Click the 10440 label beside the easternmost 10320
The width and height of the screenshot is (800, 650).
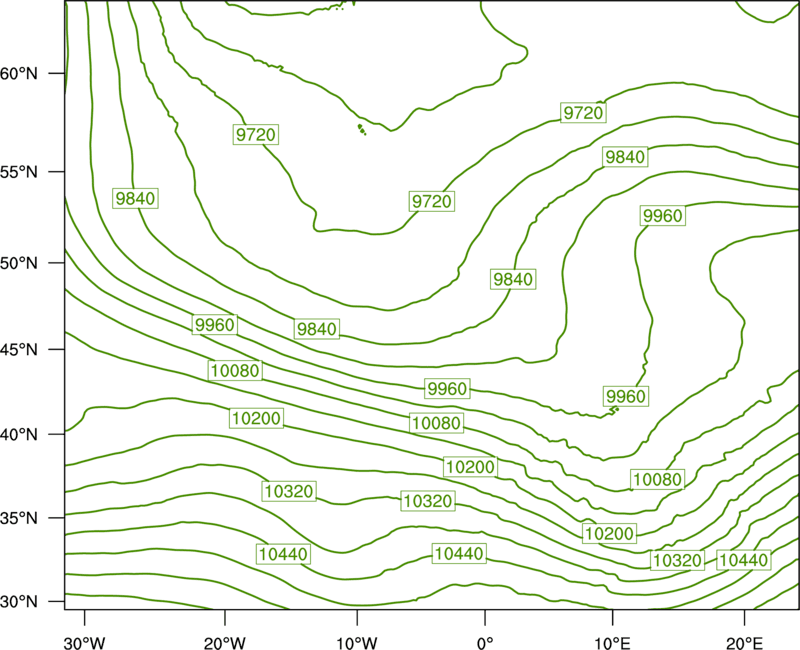(x=743, y=560)
